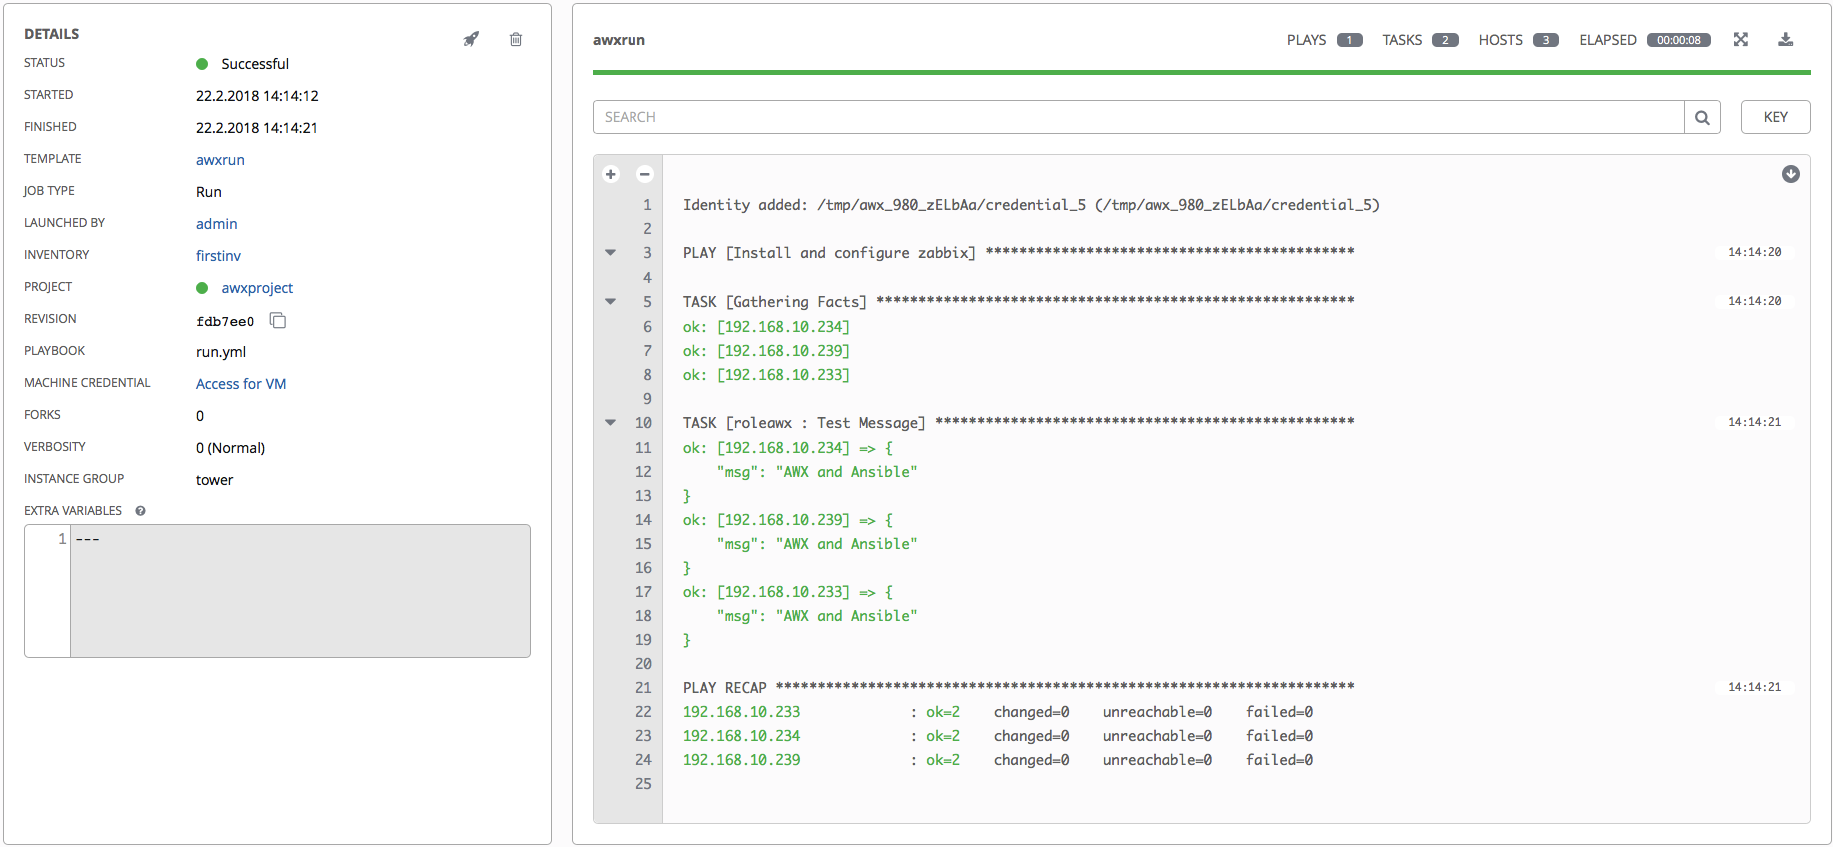Collapse all output lines with minus icon

645,174
